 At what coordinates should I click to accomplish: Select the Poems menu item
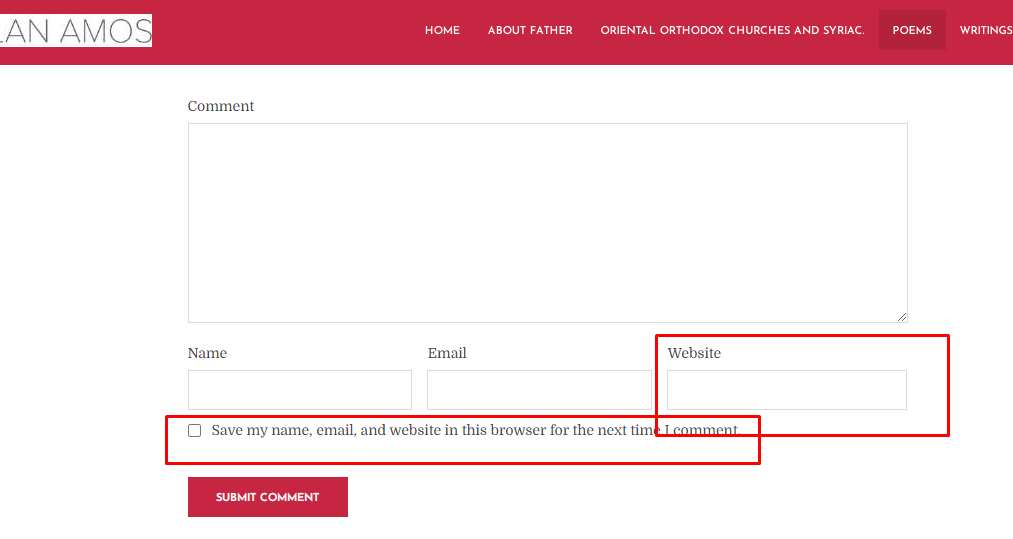[x=912, y=30]
